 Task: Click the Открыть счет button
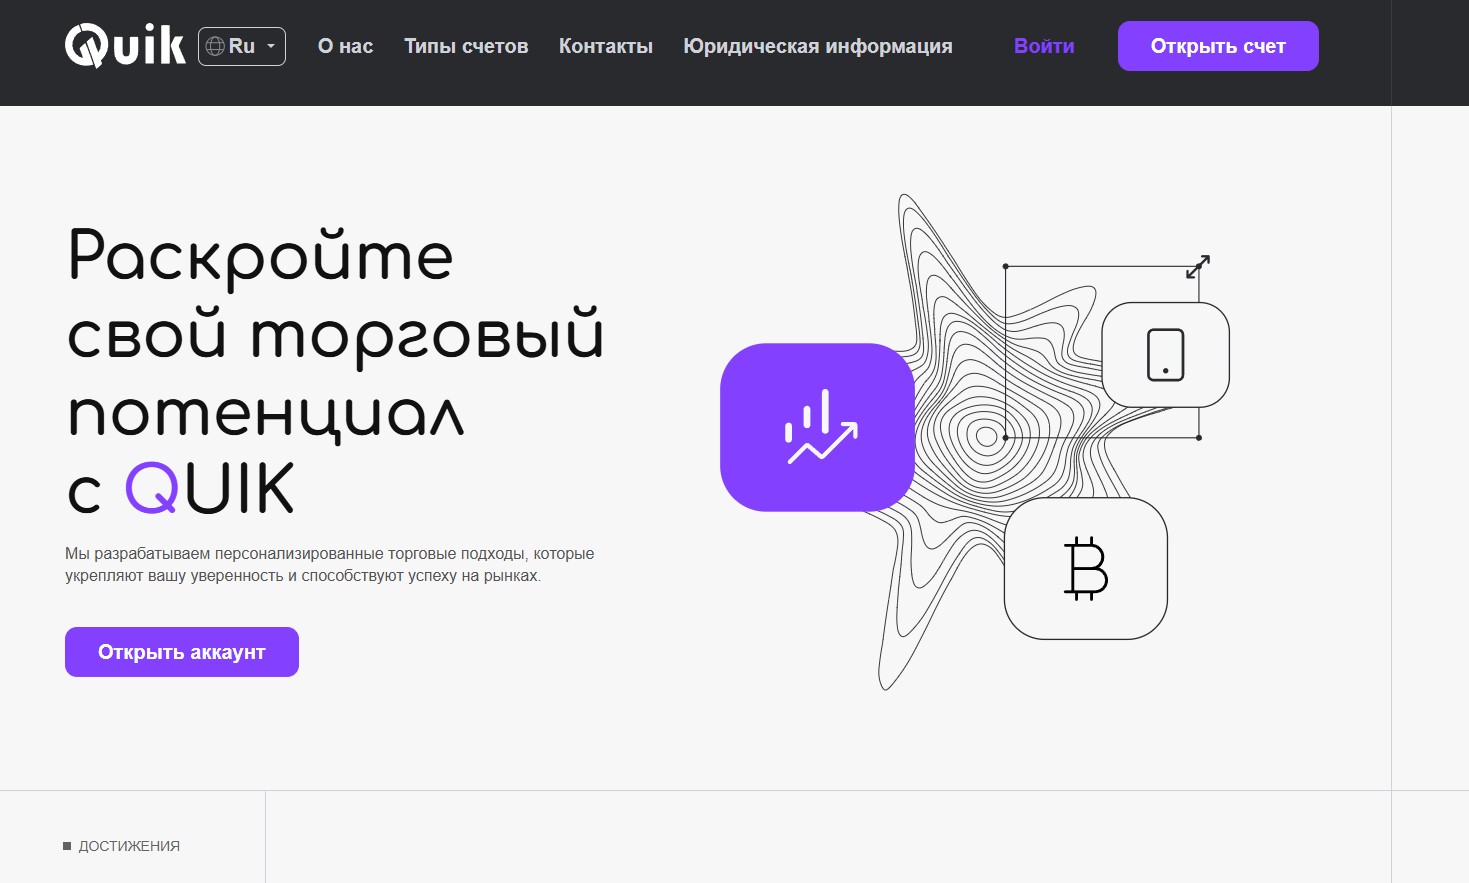[x=1217, y=45]
